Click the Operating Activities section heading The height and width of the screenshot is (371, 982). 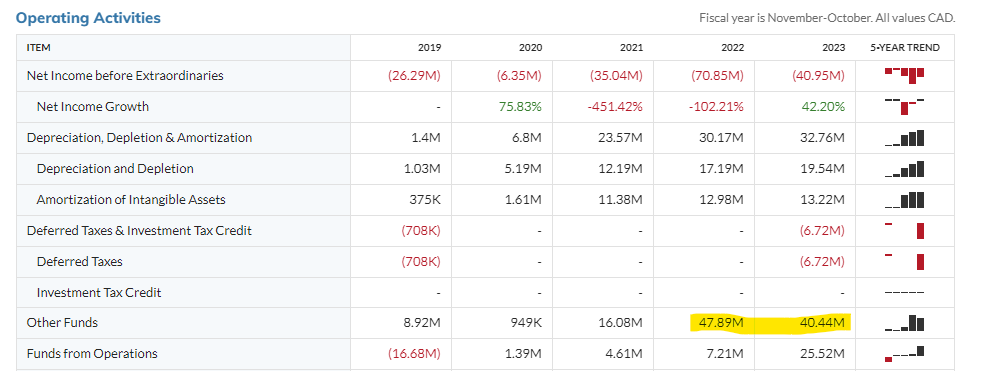88,18
